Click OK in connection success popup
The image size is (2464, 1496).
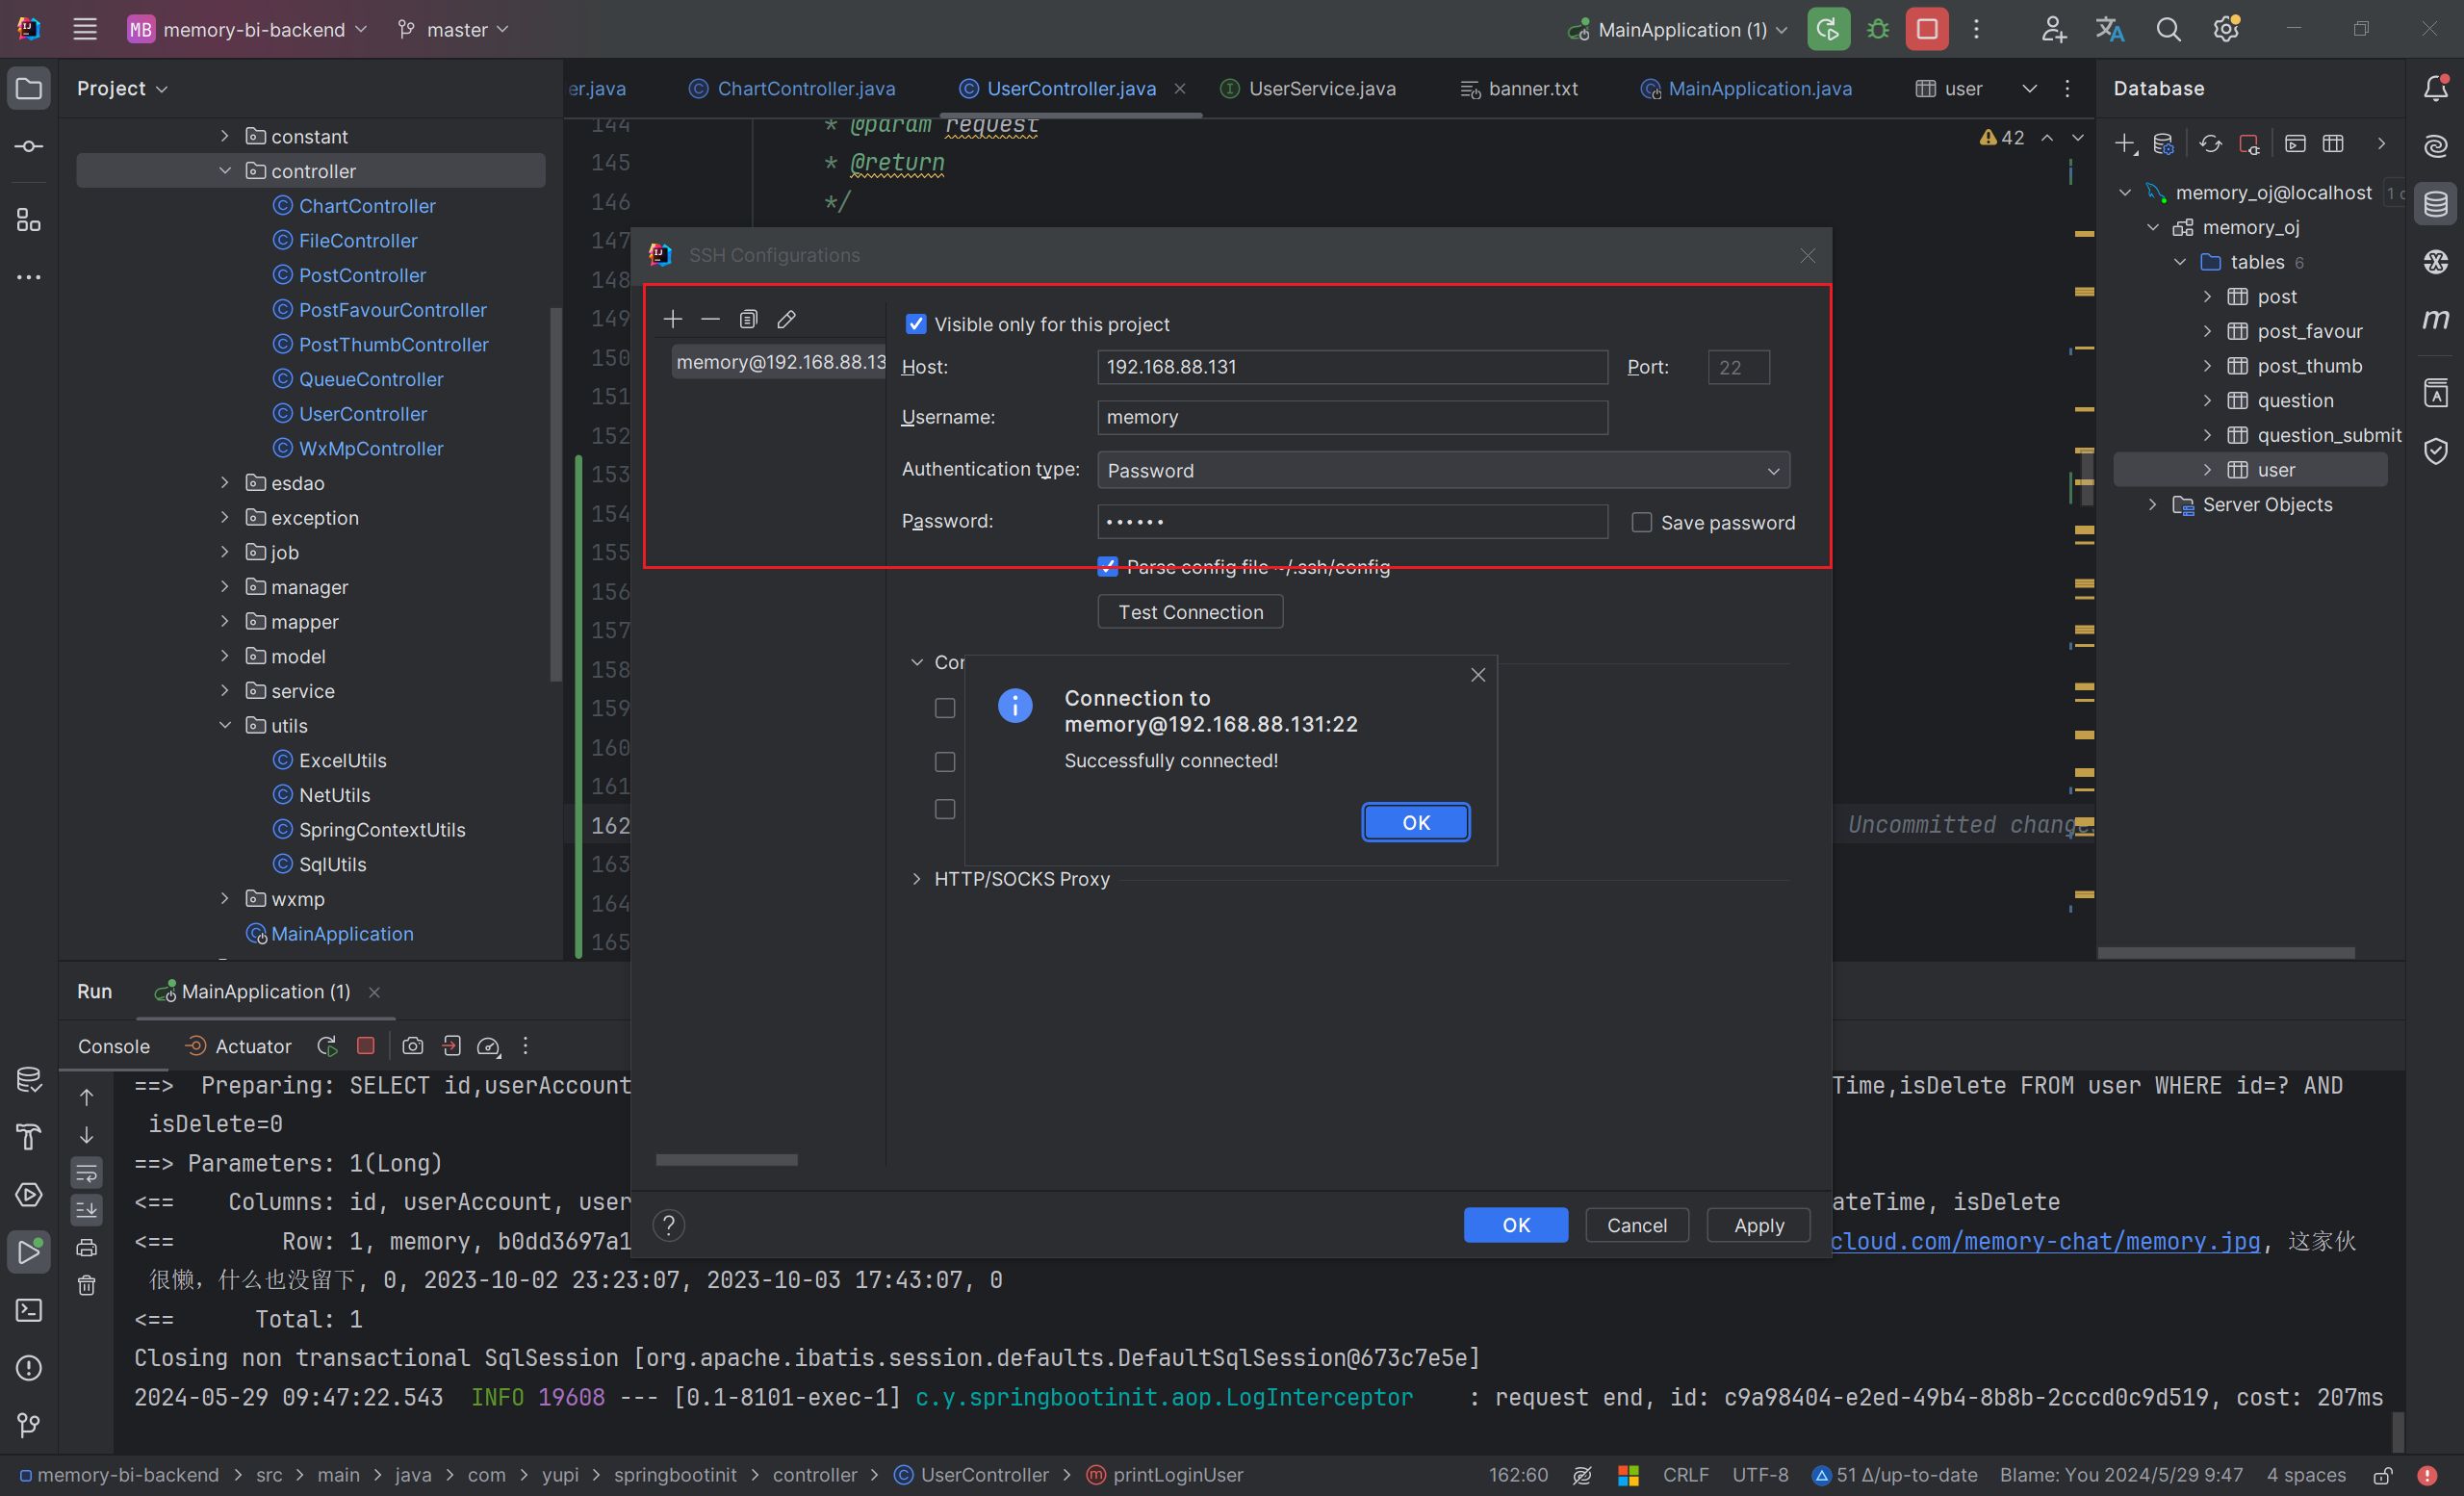point(1416,822)
